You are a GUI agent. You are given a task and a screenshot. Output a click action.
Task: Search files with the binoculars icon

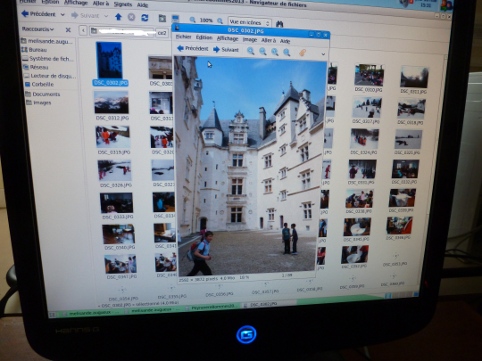click(x=280, y=24)
